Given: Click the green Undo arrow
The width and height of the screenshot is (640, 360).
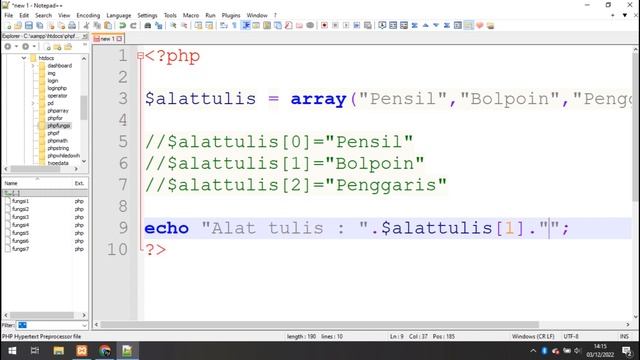Looking at the screenshot, I should coord(122,26).
